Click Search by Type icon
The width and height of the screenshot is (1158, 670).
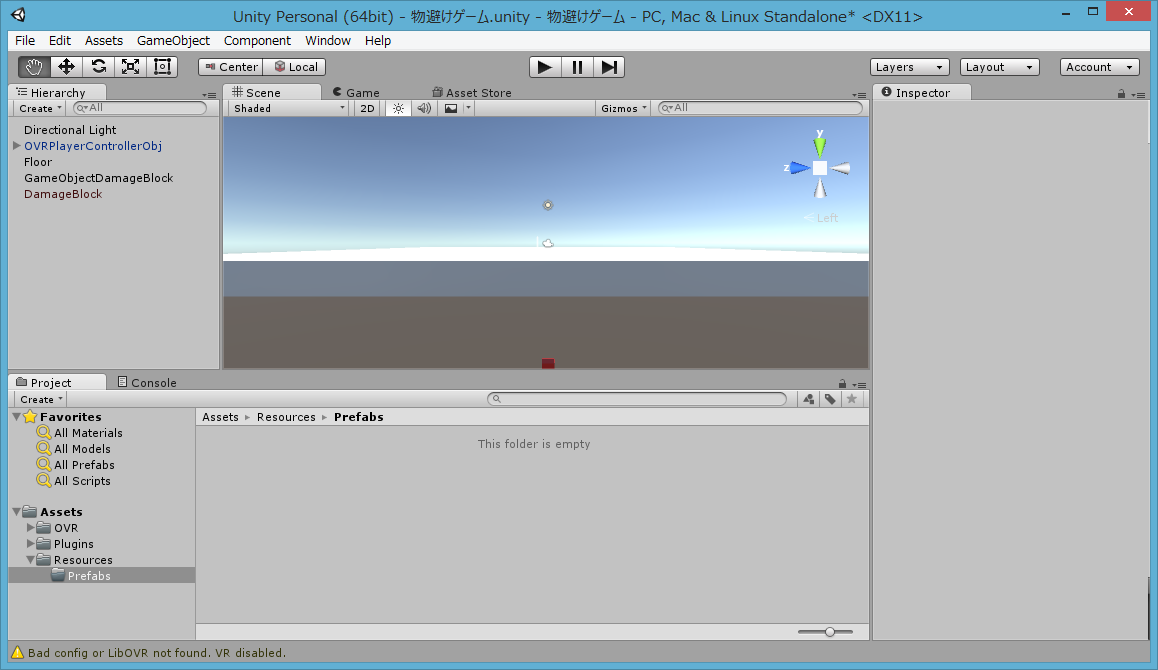click(x=809, y=399)
